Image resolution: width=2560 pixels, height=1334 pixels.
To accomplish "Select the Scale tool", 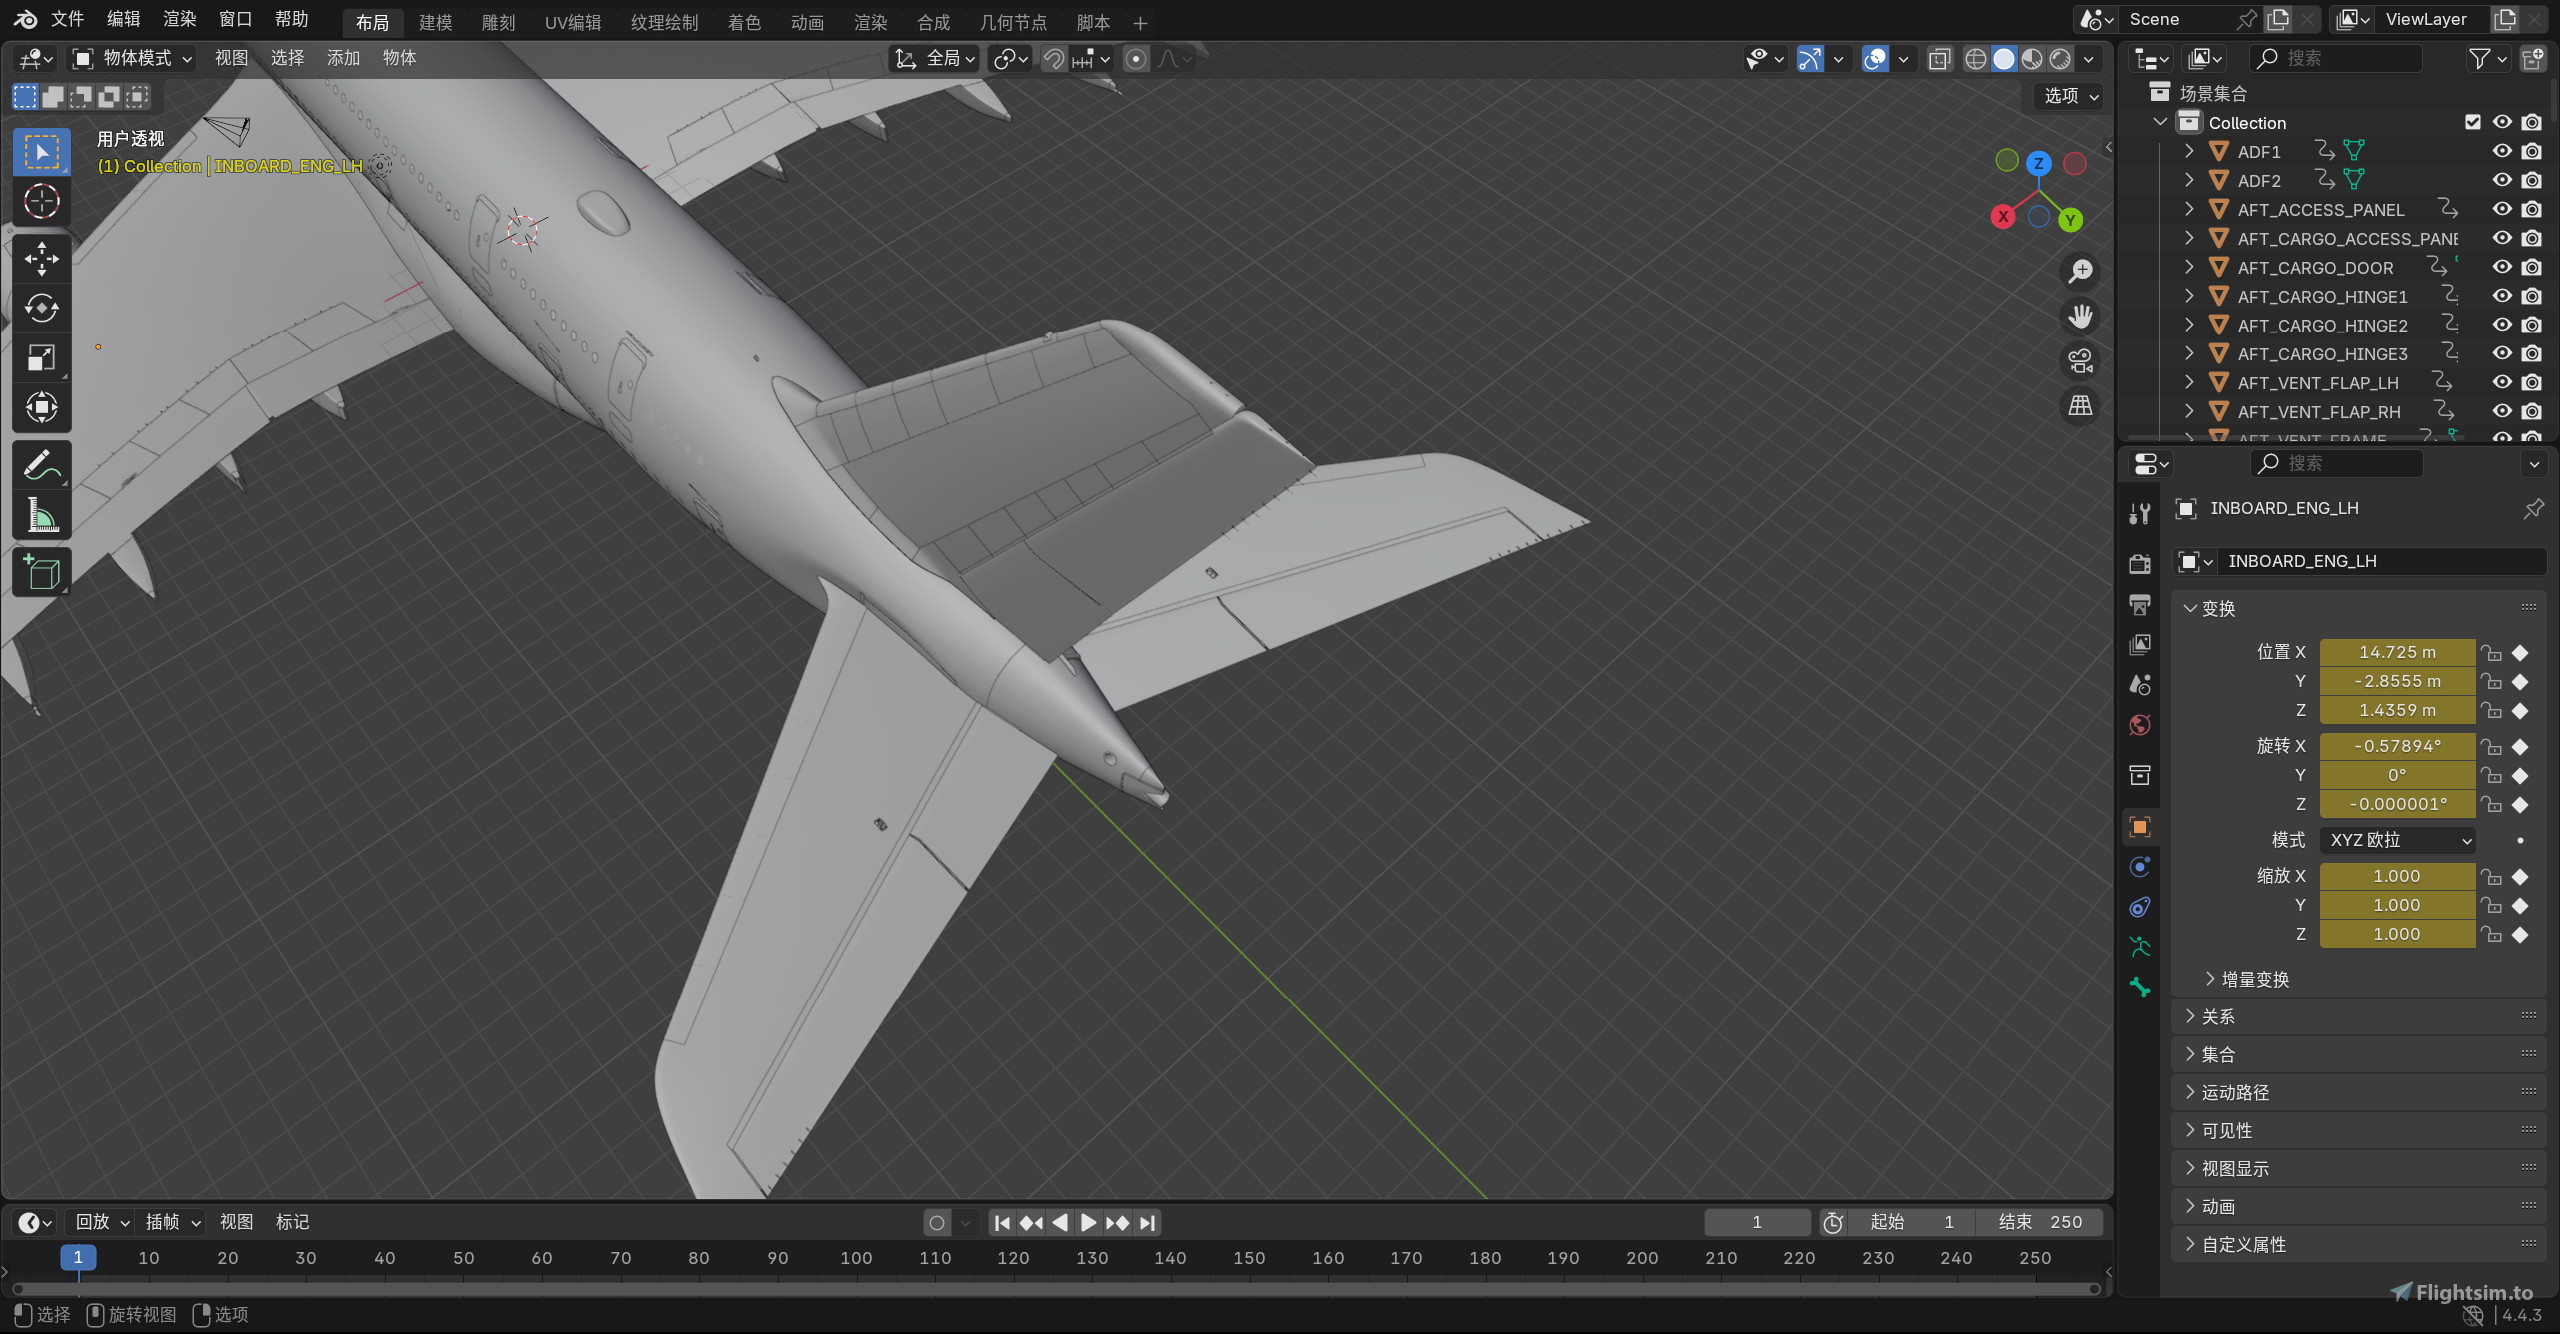I will click(x=41, y=357).
